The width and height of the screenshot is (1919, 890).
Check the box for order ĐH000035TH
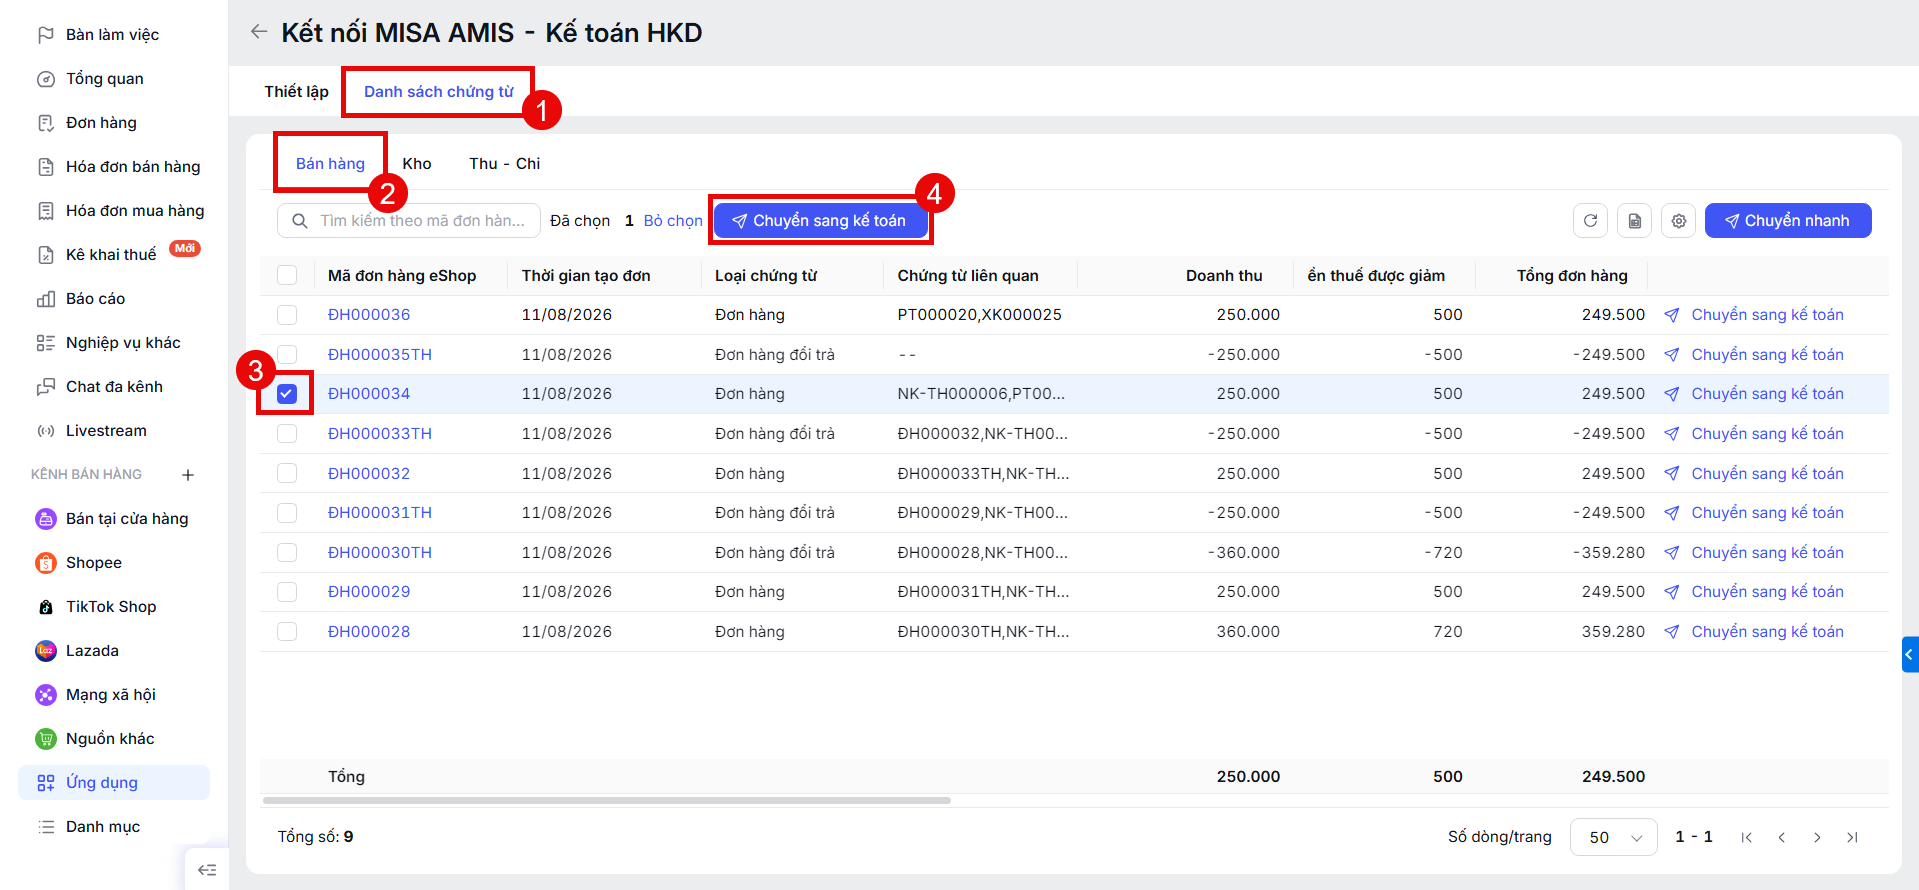pos(287,354)
